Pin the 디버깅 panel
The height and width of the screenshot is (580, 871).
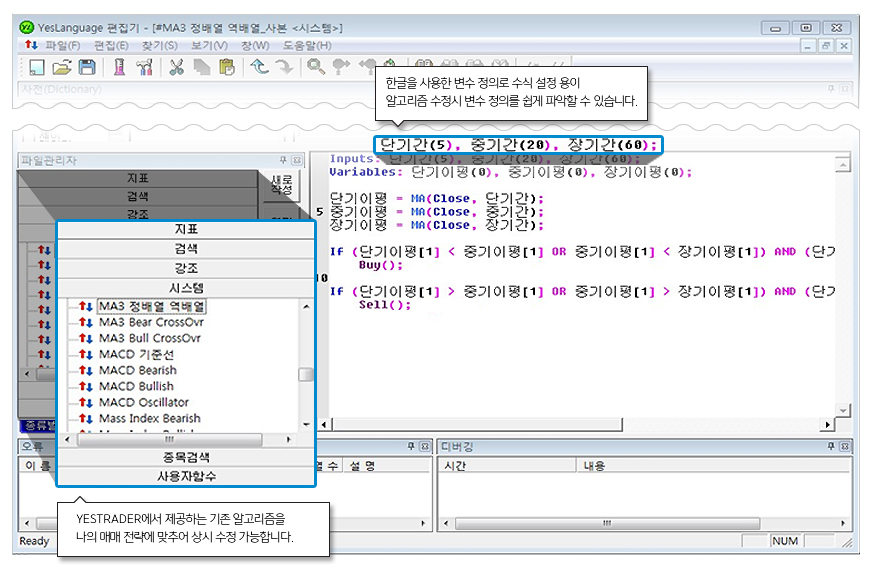tap(831, 446)
